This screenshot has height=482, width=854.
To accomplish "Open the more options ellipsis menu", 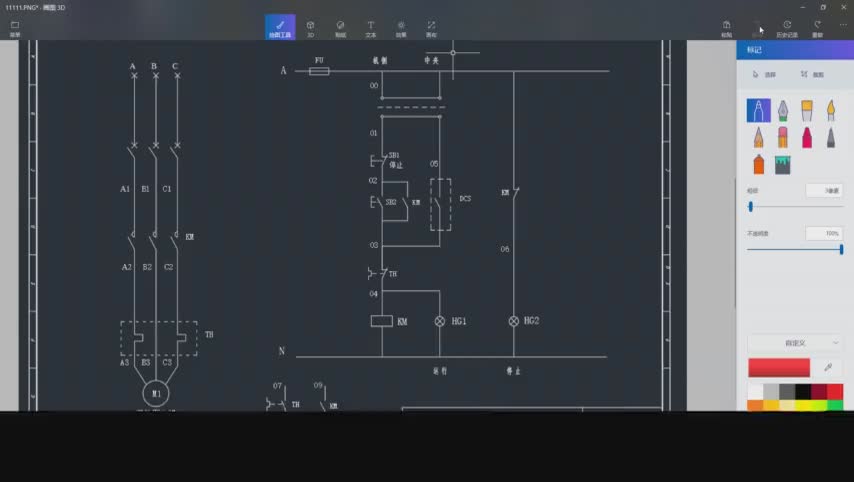I will pyautogui.click(x=843, y=25).
